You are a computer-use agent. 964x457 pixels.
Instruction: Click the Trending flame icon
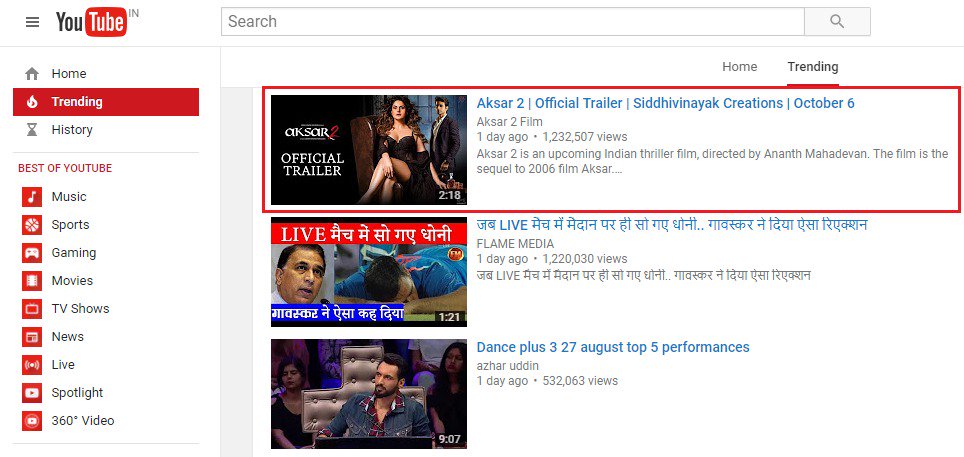[32, 102]
